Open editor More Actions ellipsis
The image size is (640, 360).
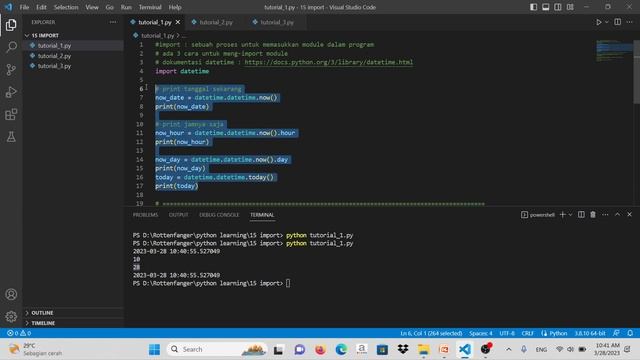click(x=629, y=22)
